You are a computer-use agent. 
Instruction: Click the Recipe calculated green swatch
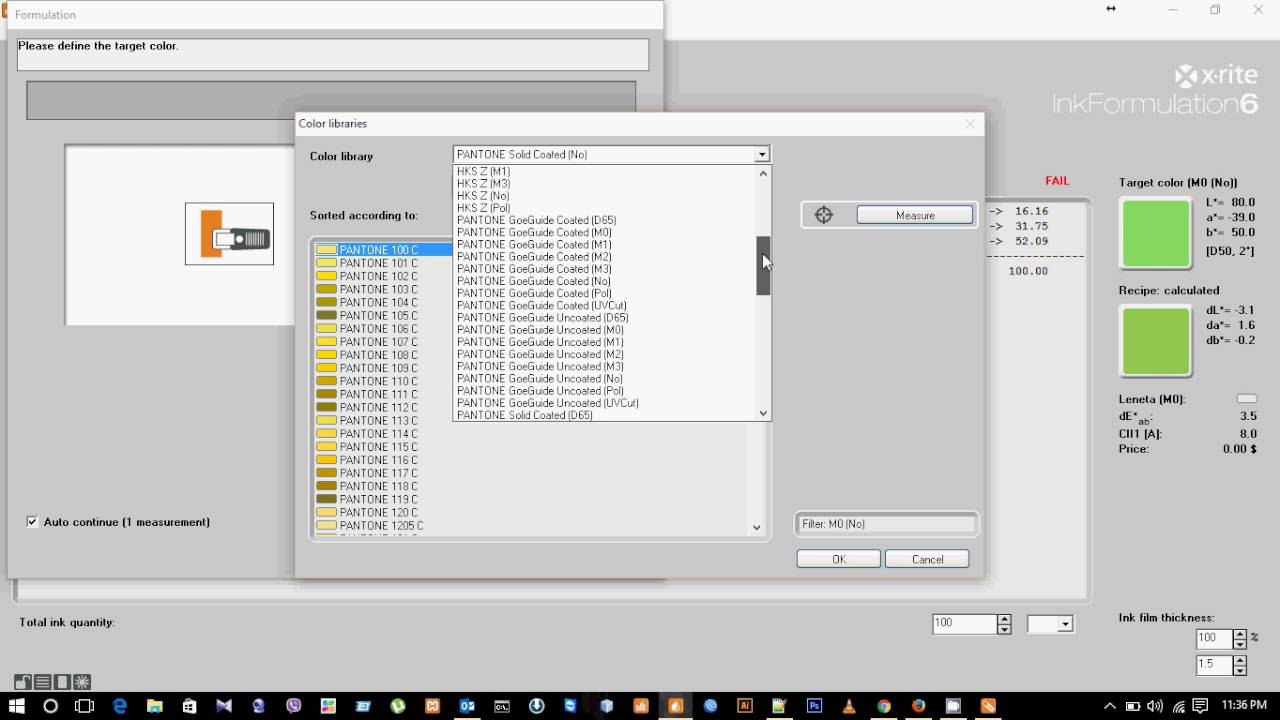pyautogui.click(x=1155, y=341)
